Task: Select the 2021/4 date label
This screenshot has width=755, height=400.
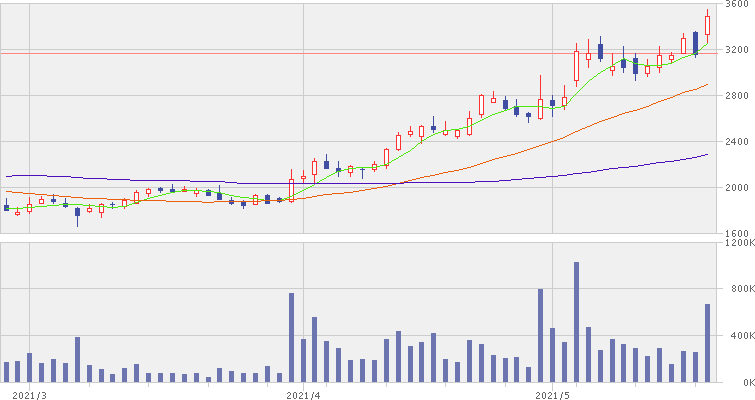Action: [x=304, y=394]
